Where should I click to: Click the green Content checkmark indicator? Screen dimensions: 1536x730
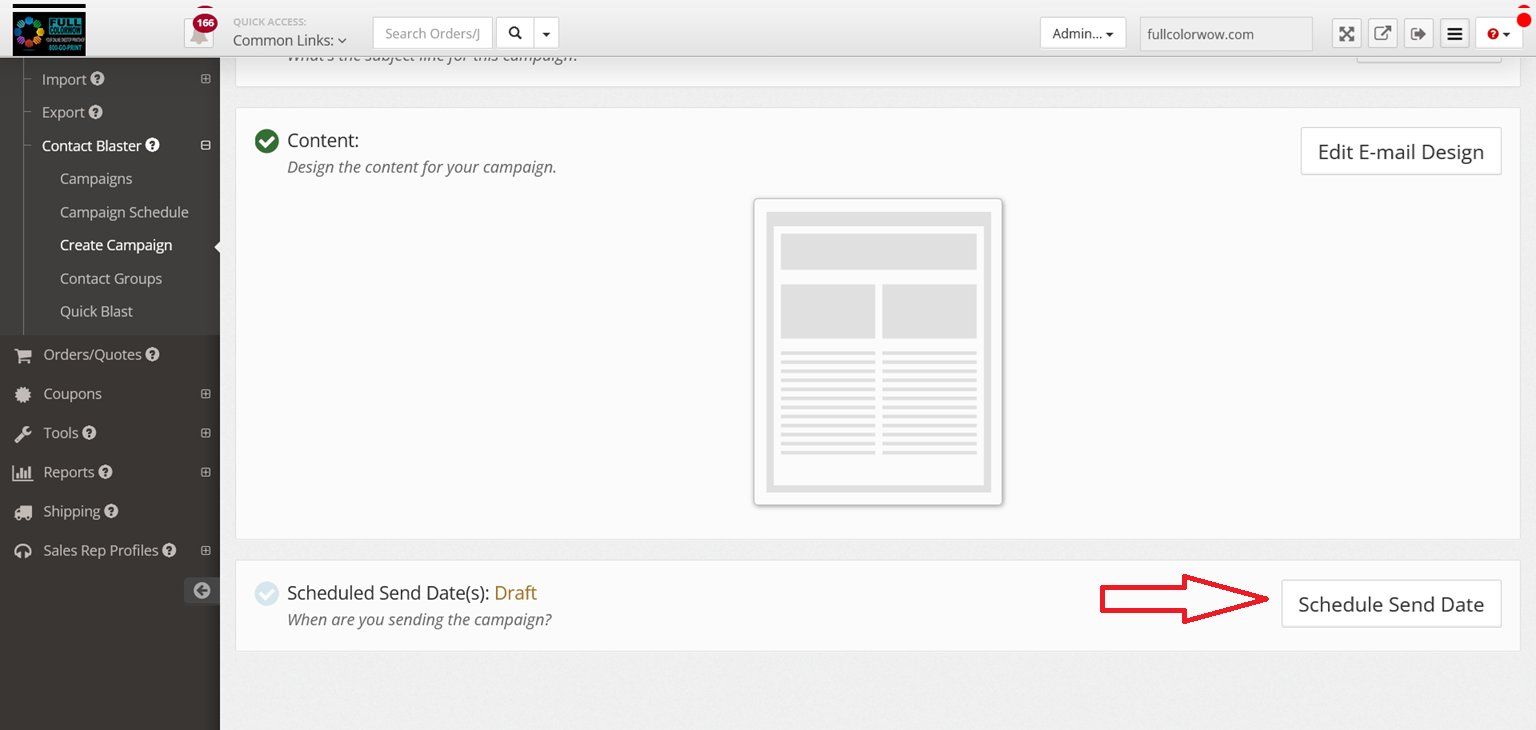[x=266, y=141]
